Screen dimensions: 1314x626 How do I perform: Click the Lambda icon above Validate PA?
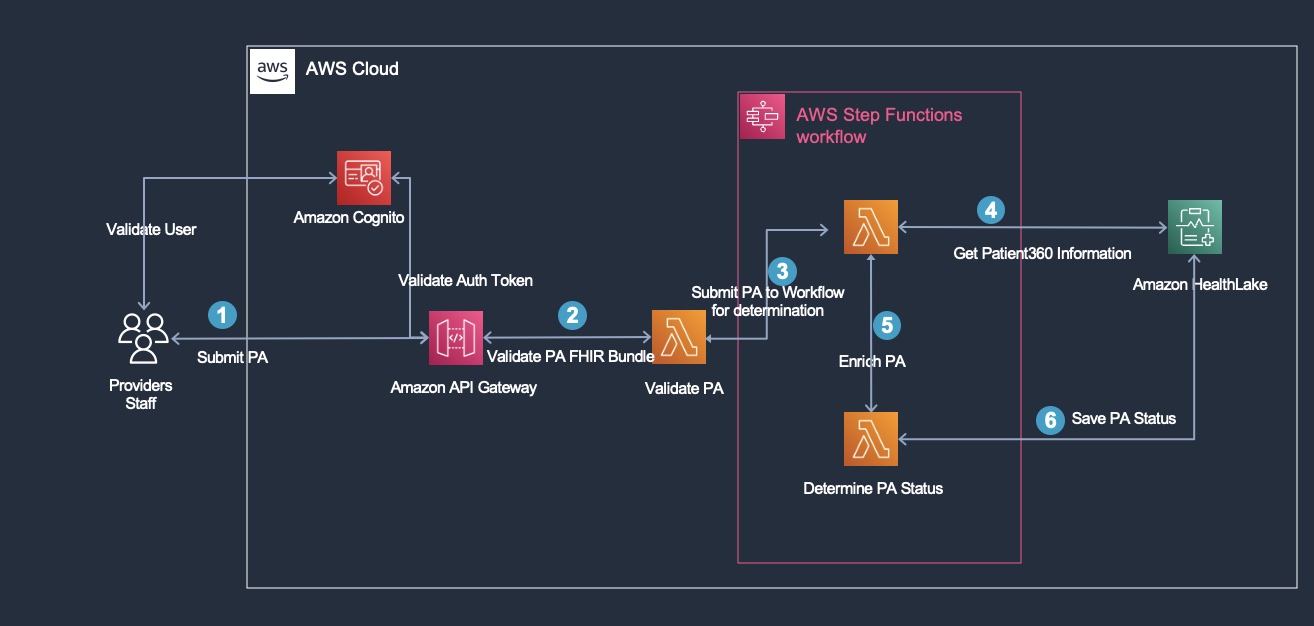pyautogui.click(x=679, y=338)
